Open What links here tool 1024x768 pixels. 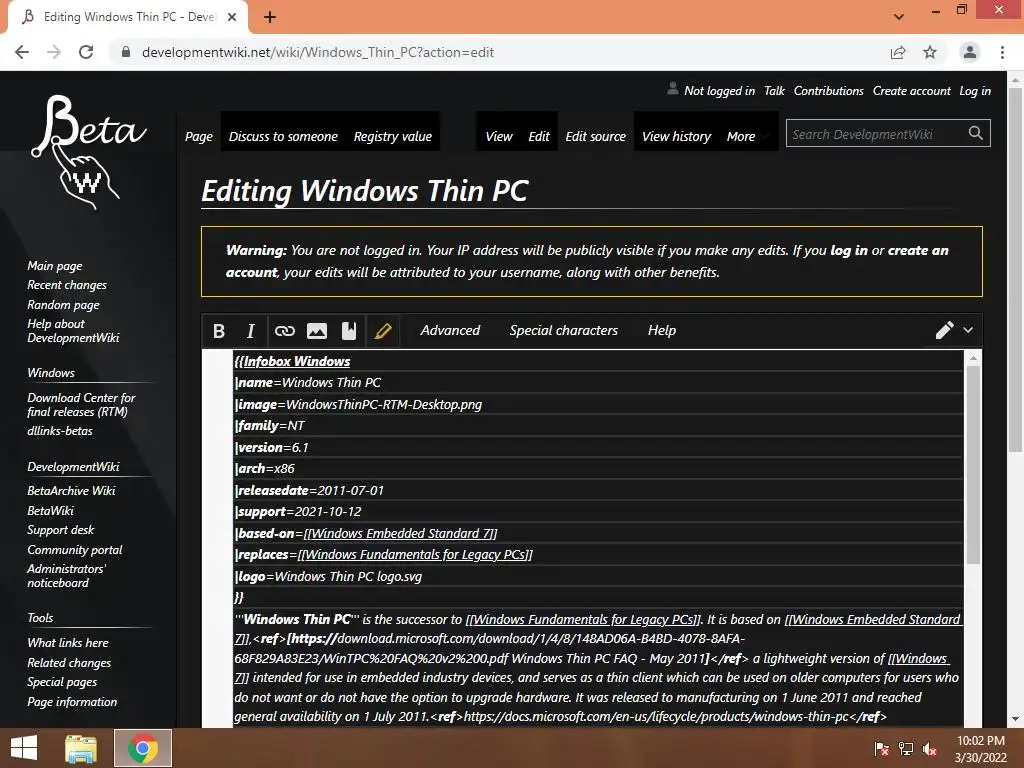point(68,643)
